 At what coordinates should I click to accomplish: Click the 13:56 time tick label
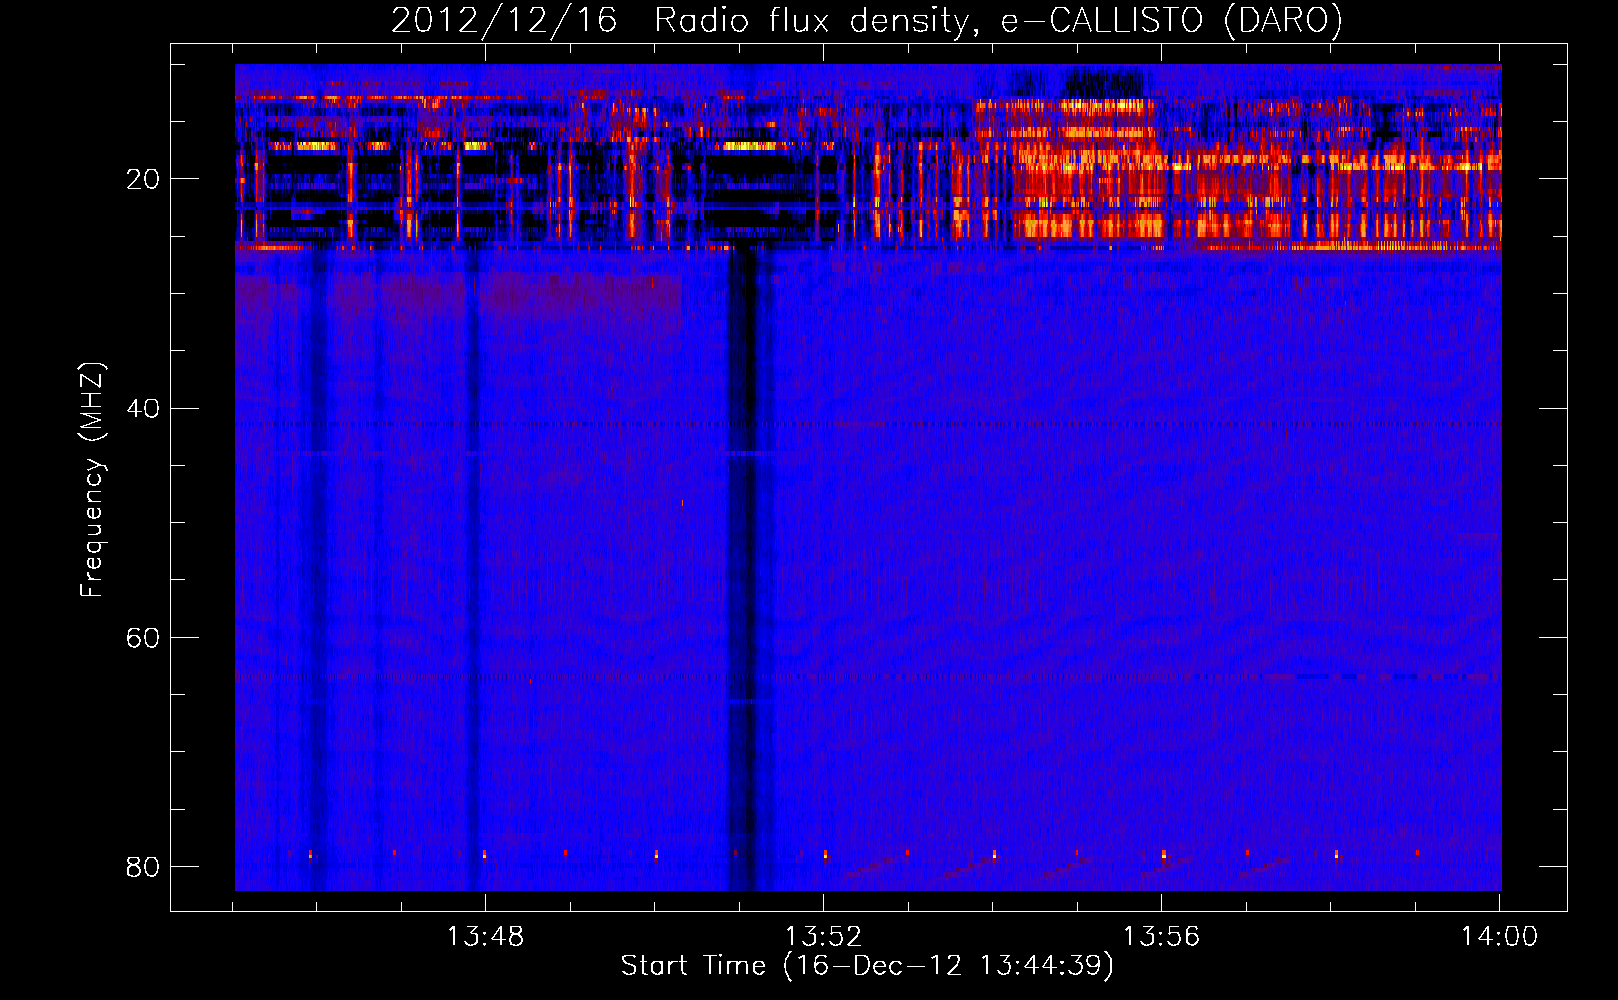coord(1161,937)
